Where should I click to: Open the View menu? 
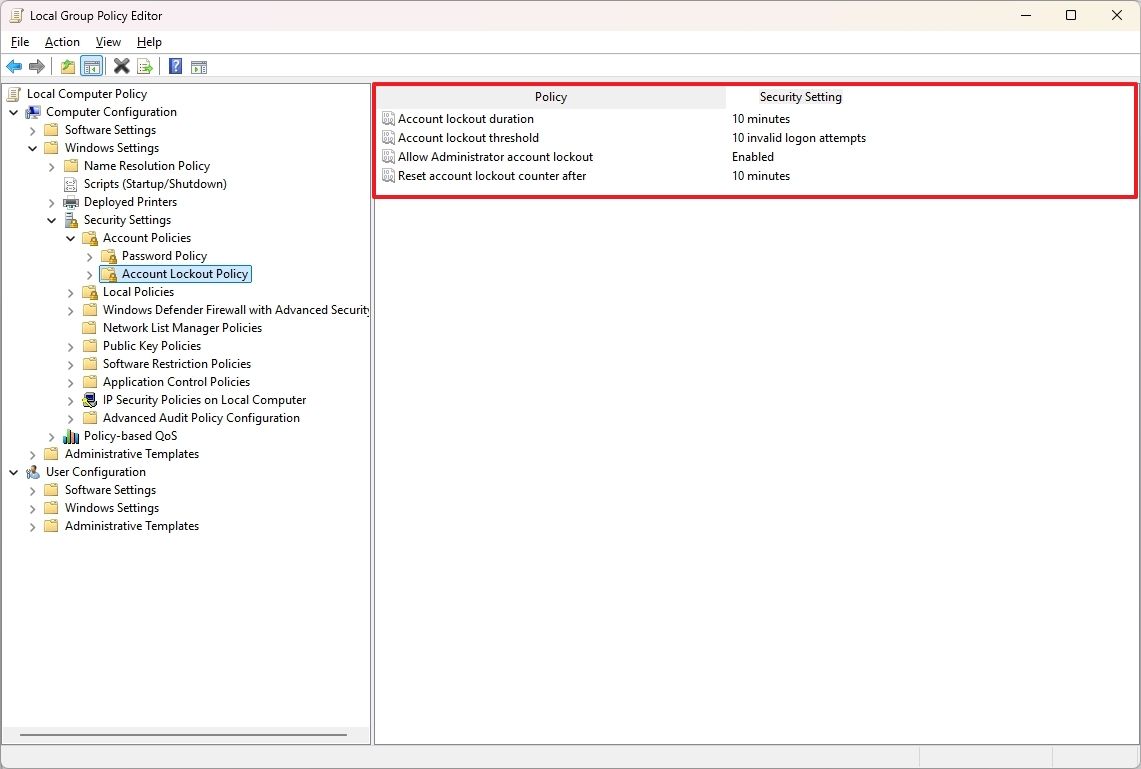coord(108,42)
